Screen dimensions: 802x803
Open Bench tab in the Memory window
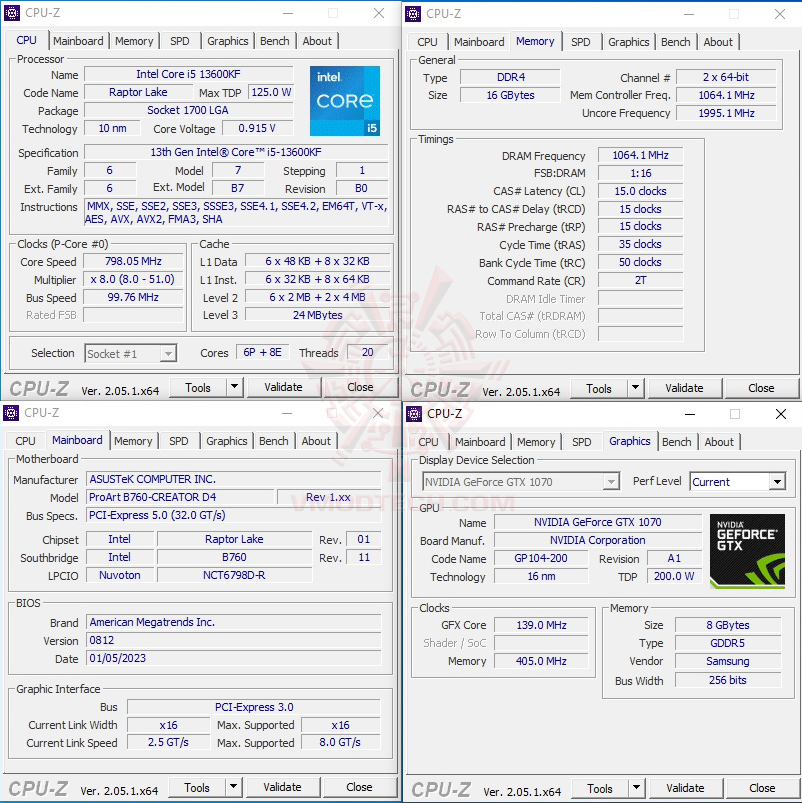(676, 42)
